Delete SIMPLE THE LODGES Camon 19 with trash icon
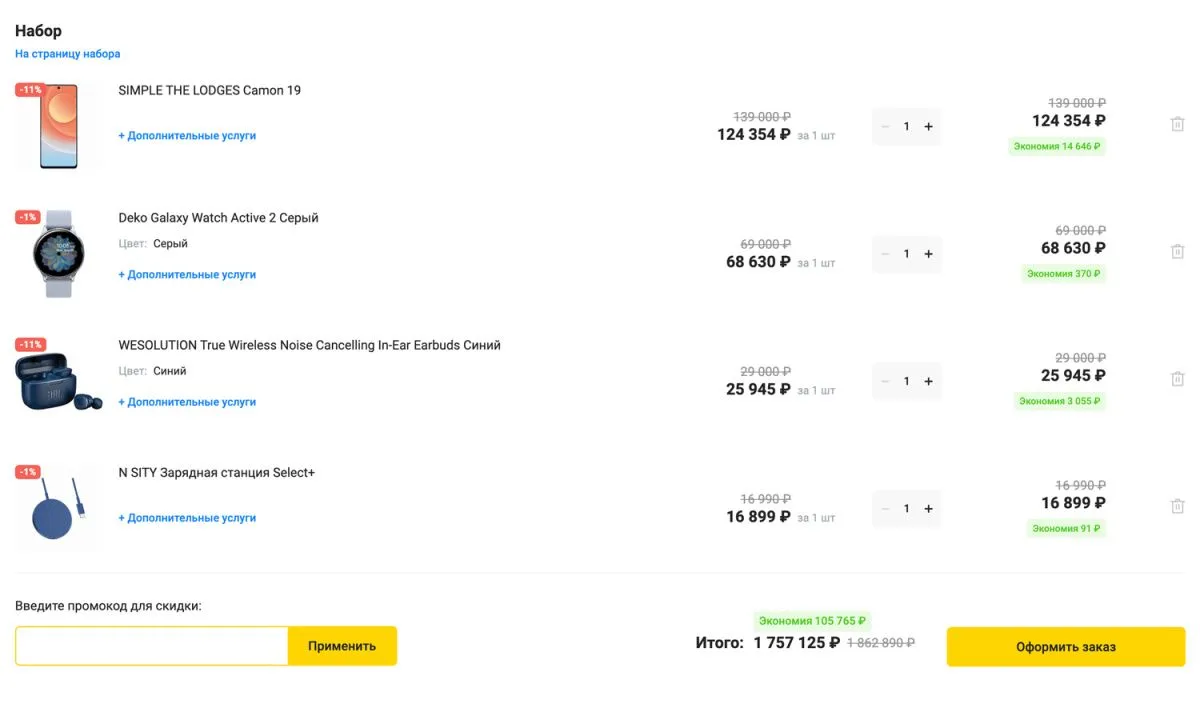The image size is (1200, 720). tap(1177, 124)
